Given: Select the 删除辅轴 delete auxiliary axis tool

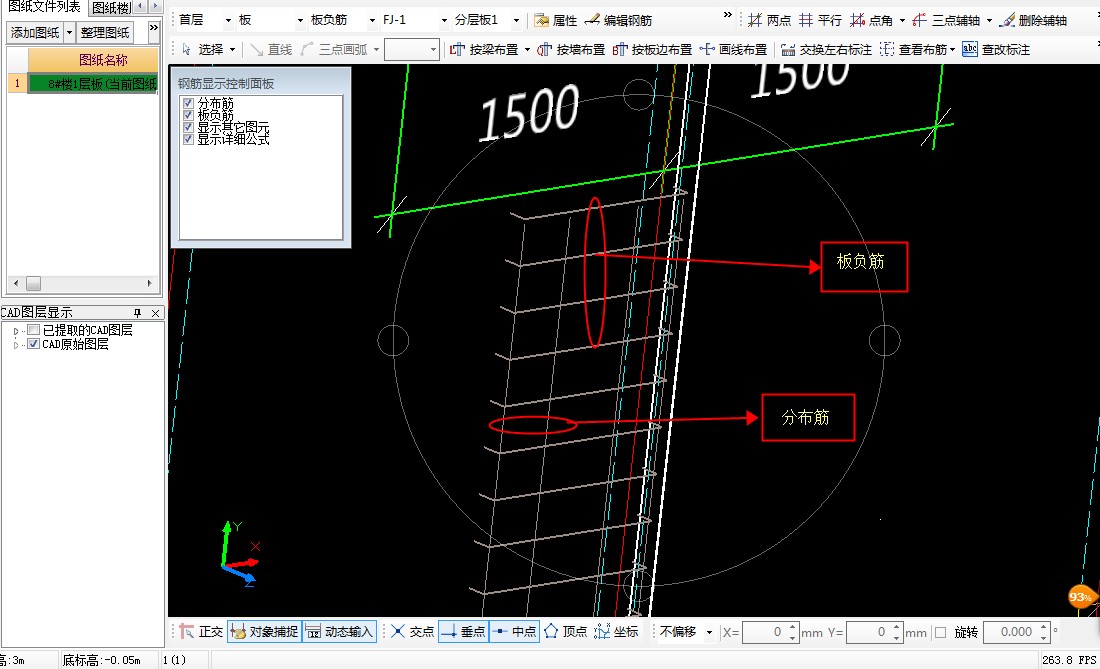Looking at the screenshot, I should [1033, 20].
